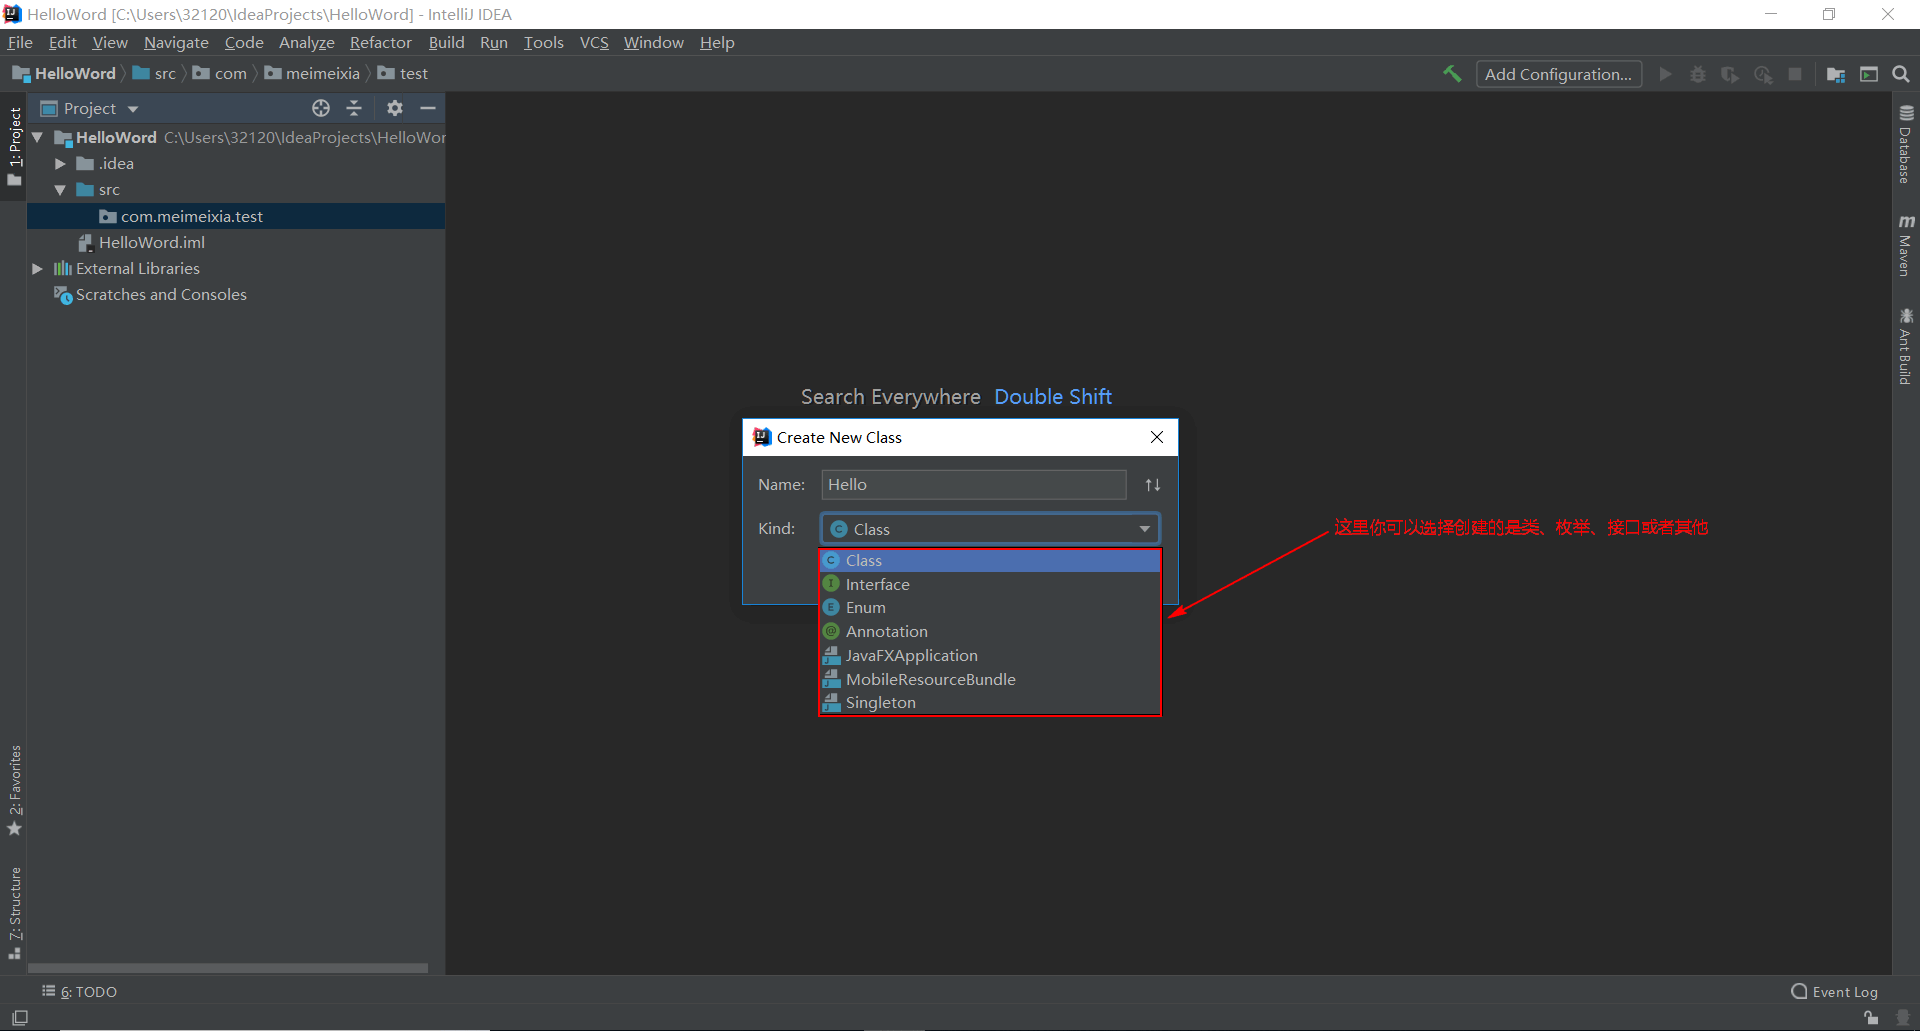This screenshot has width=1920, height=1031.
Task: Click the com breadcrumb
Action: [x=220, y=74]
